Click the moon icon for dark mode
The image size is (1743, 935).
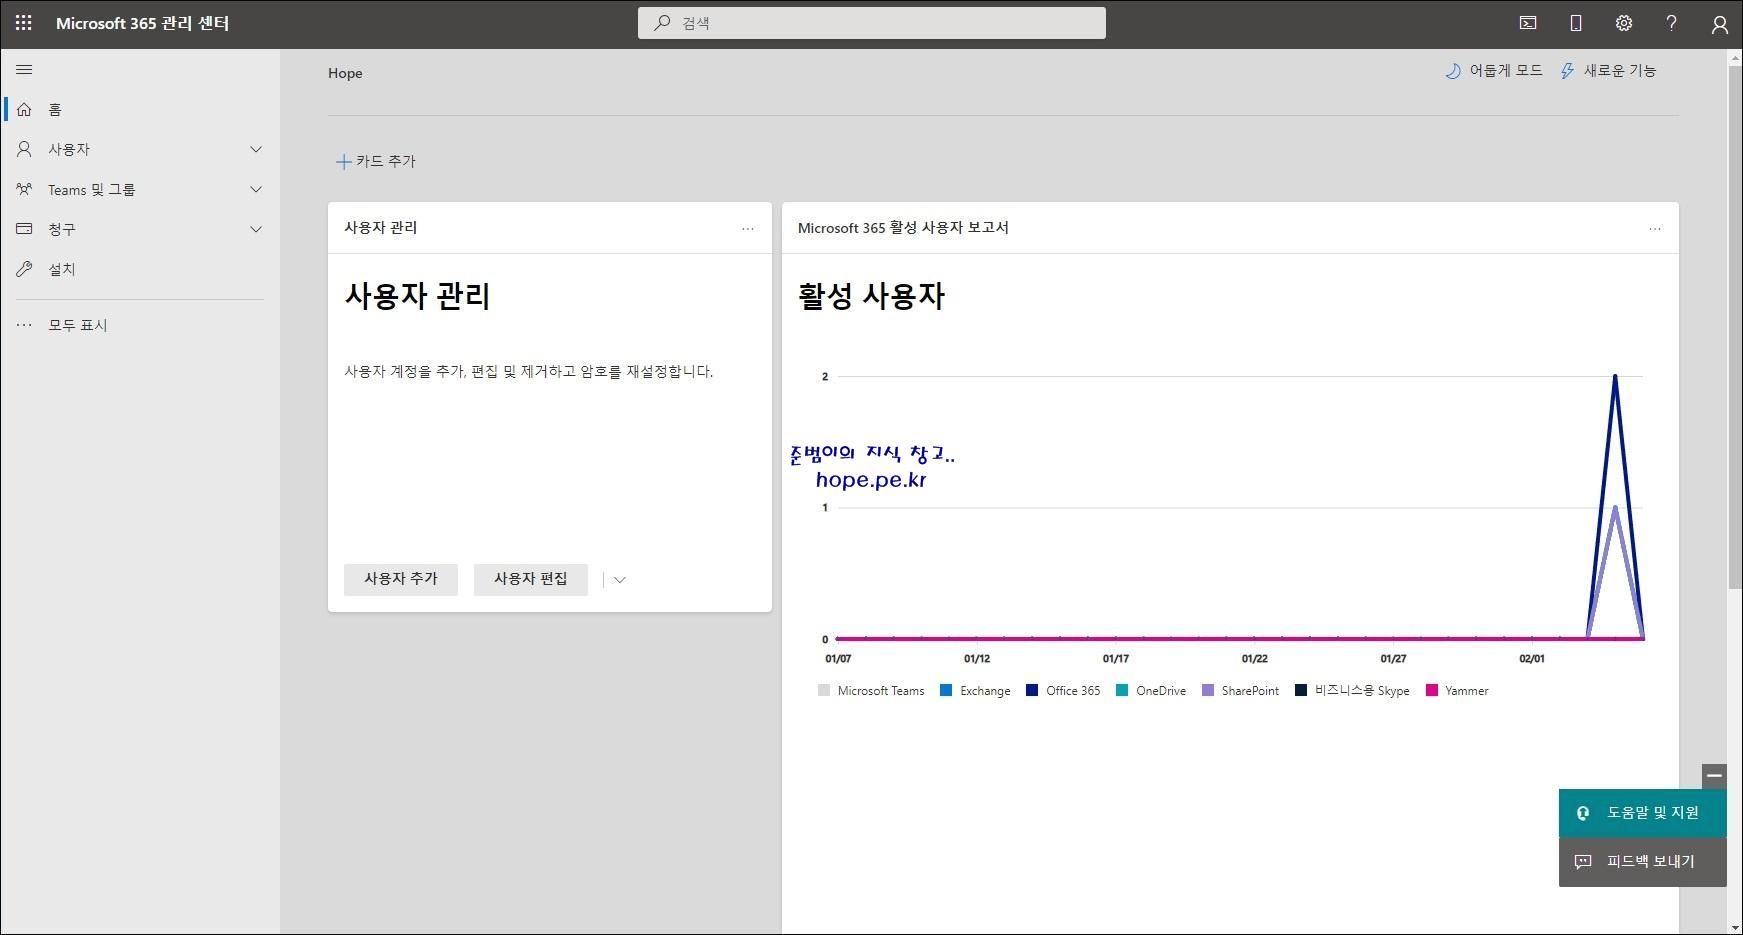pyautogui.click(x=1453, y=71)
